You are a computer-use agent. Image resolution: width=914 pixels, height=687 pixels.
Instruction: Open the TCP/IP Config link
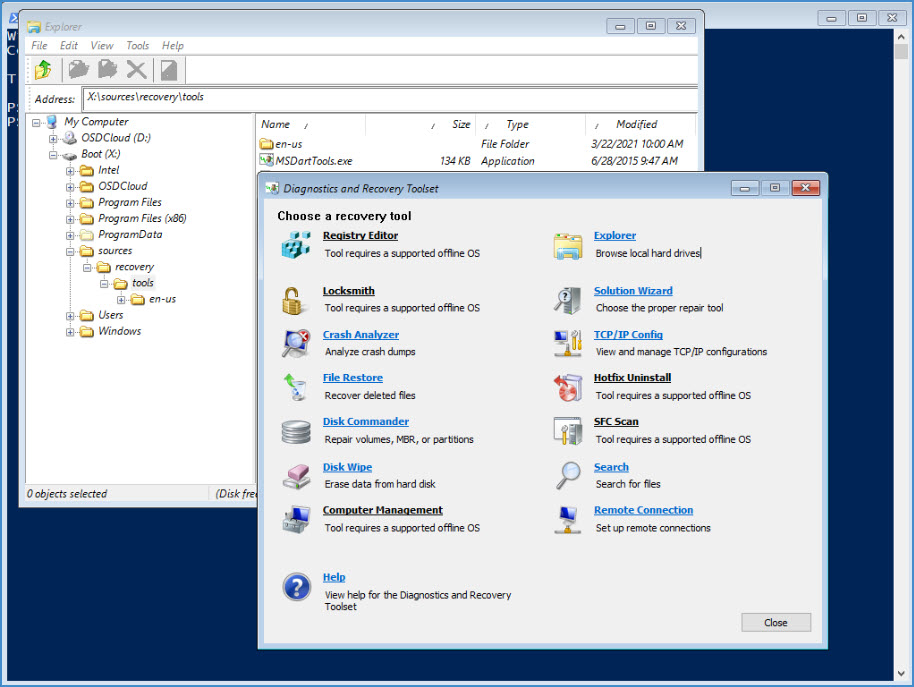[x=628, y=334]
